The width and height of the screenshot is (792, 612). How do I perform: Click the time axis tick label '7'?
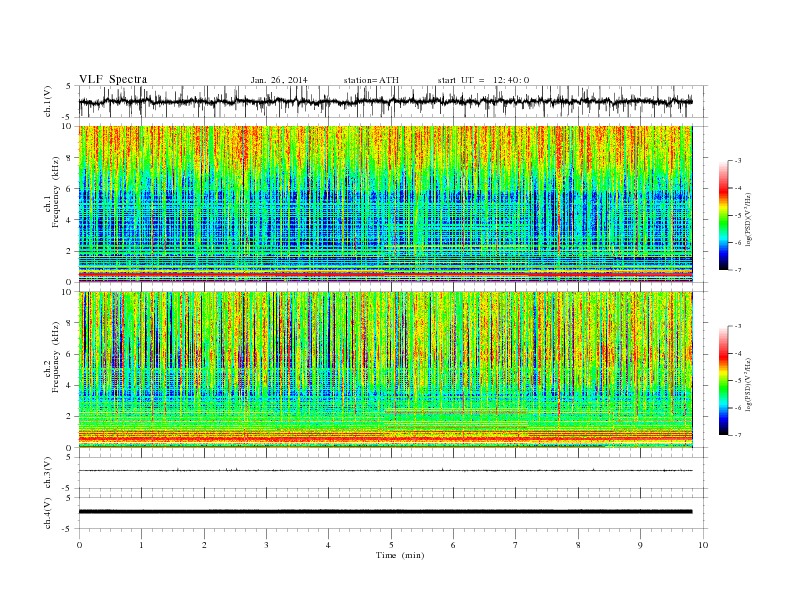point(516,545)
